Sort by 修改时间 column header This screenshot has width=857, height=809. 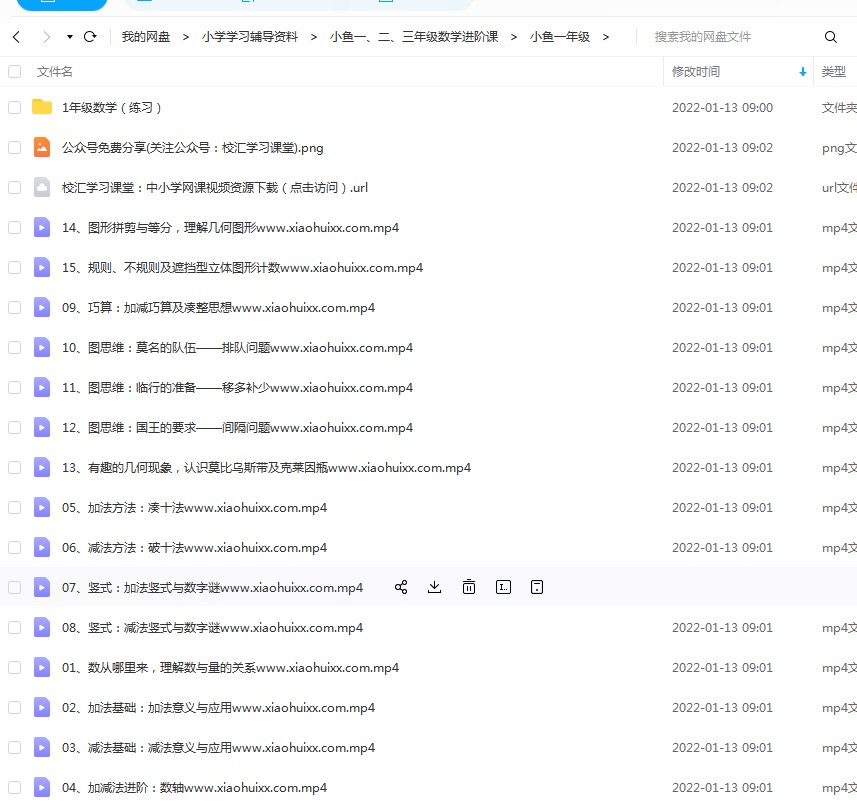(696, 72)
